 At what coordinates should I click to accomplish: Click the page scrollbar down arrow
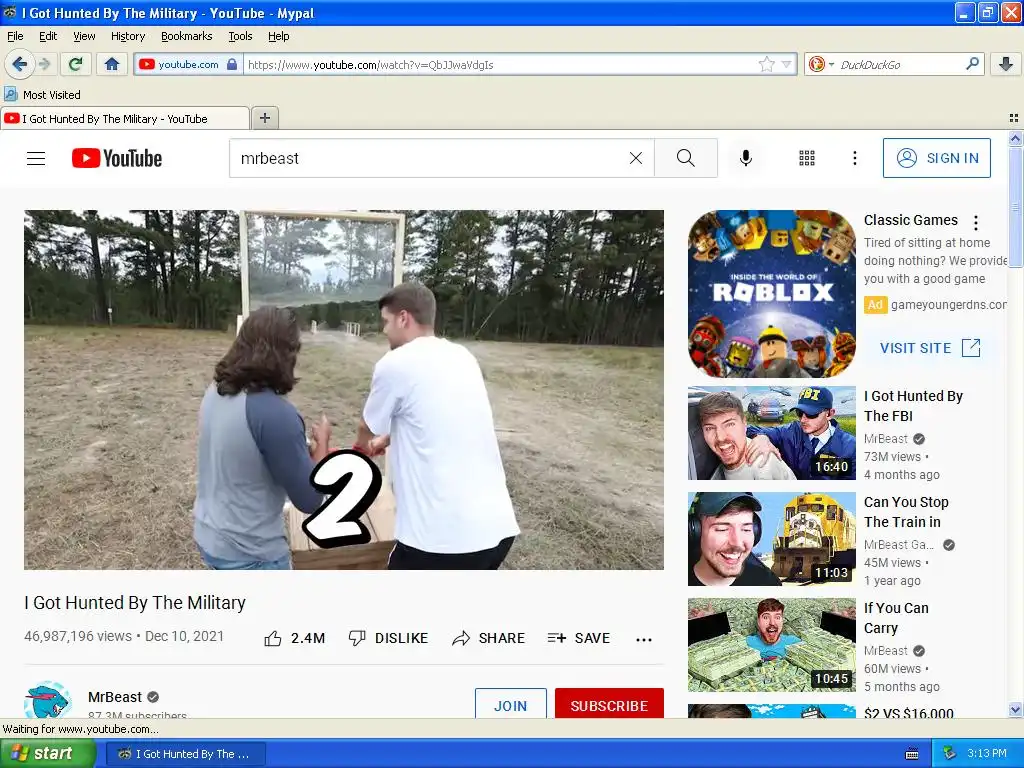tap(1015, 709)
